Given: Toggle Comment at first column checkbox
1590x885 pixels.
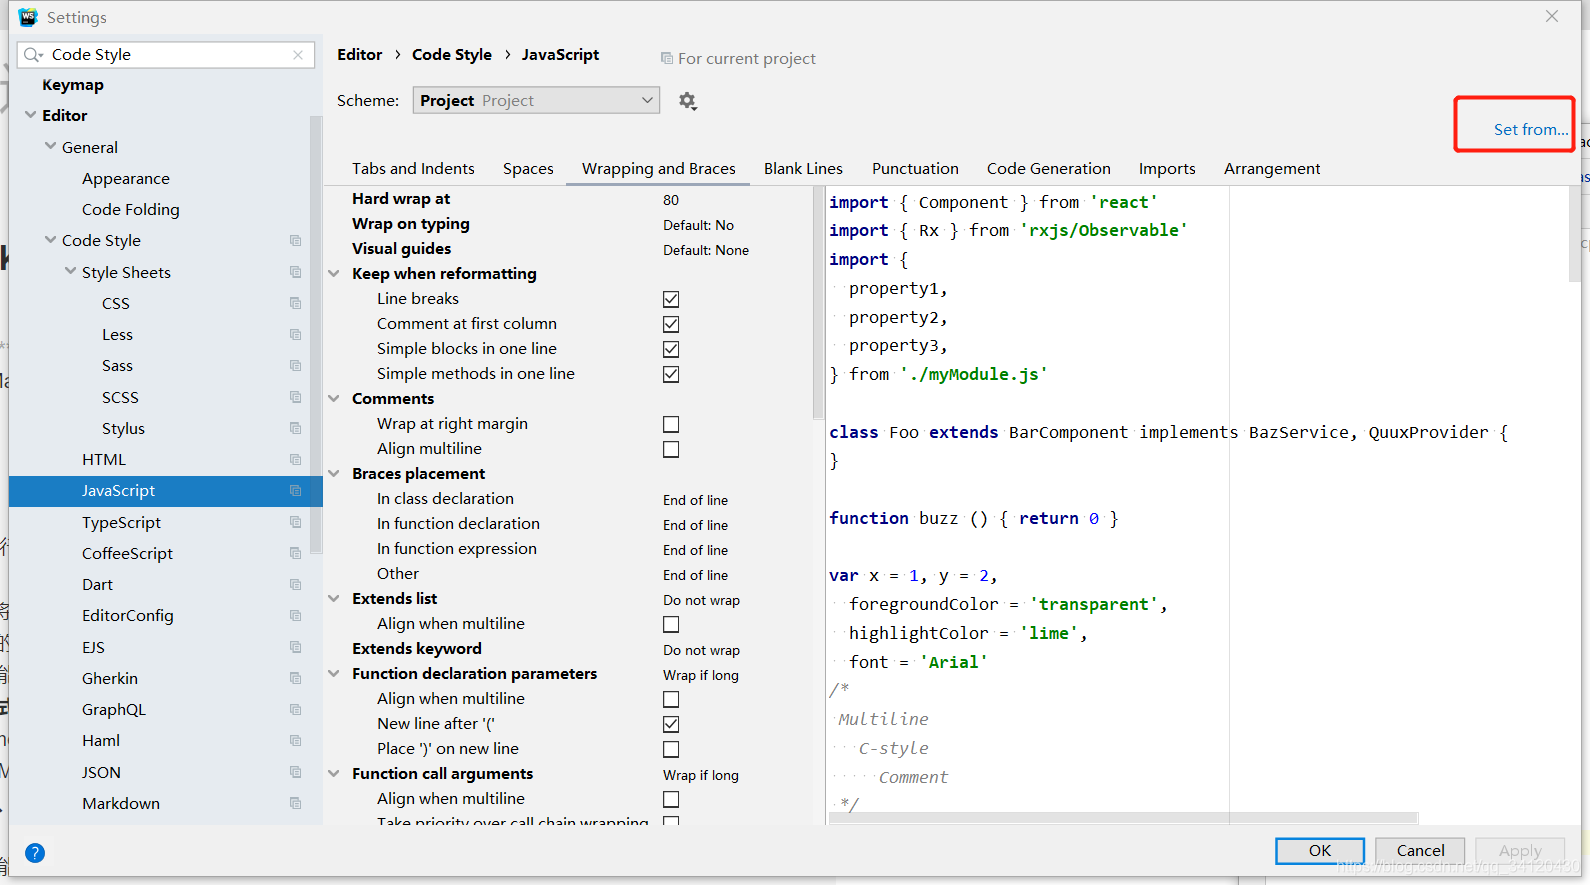Looking at the screenshot, I should pos(671,324).
